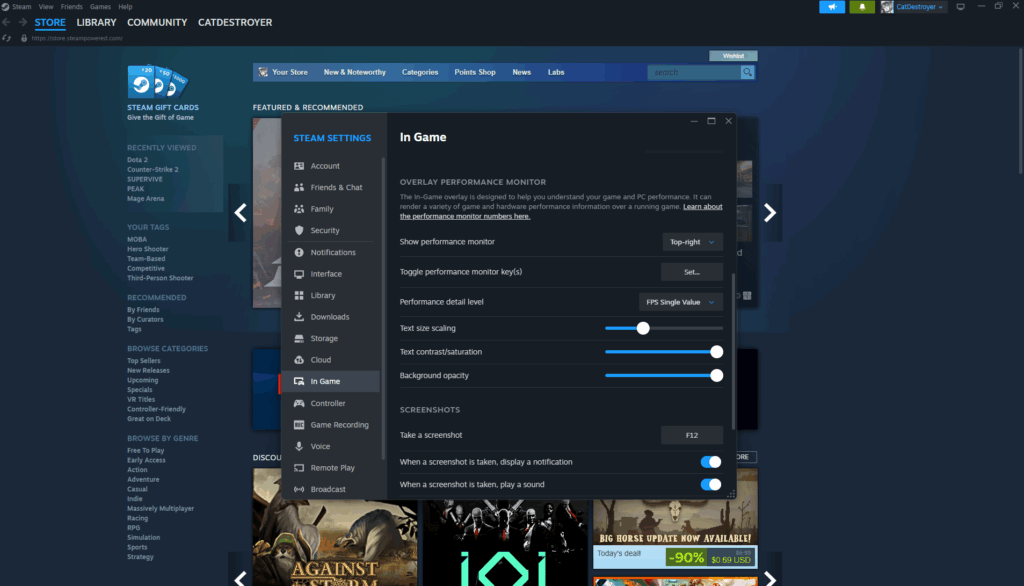Reload the store page icon

pos(7,38)
